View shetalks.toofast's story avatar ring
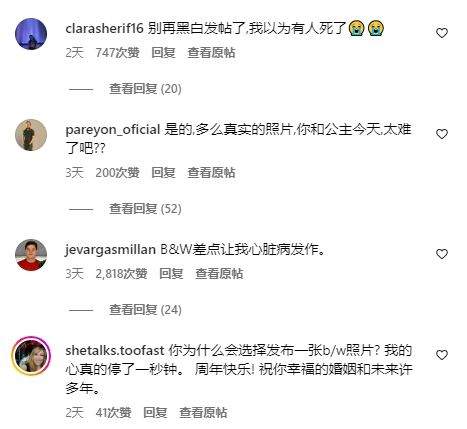Image resolution: width=467 pixels, height=429 pixels. coord(31,356)
